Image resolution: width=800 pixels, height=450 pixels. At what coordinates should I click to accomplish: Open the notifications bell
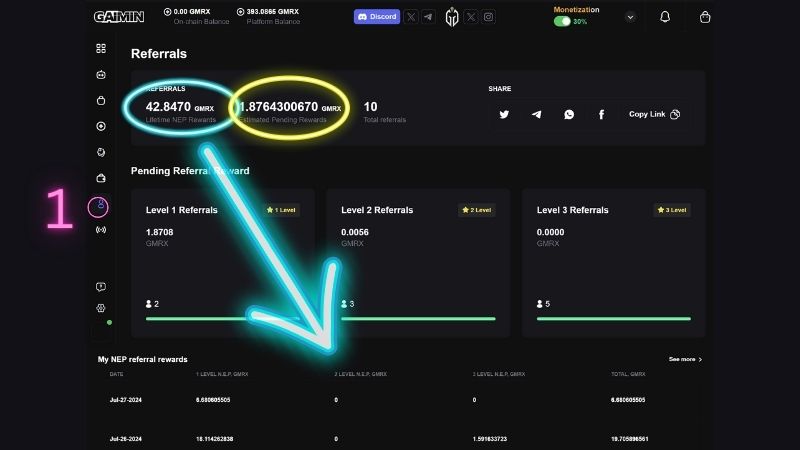[665, 17]
